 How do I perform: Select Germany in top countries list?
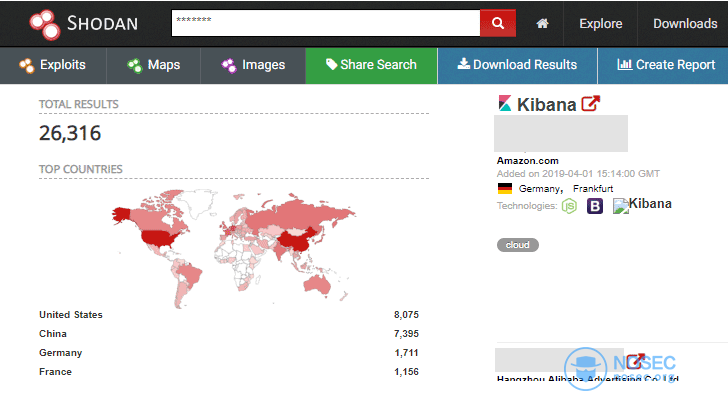click(x=60, y=353)
